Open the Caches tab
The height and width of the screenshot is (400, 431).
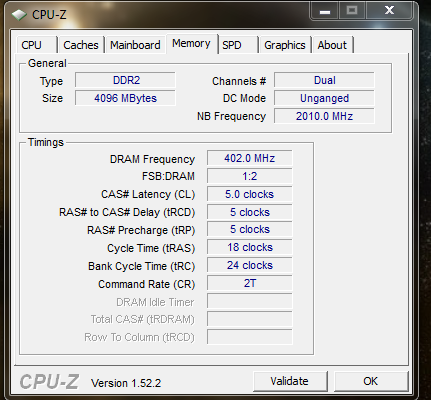[x=81, y=45]
